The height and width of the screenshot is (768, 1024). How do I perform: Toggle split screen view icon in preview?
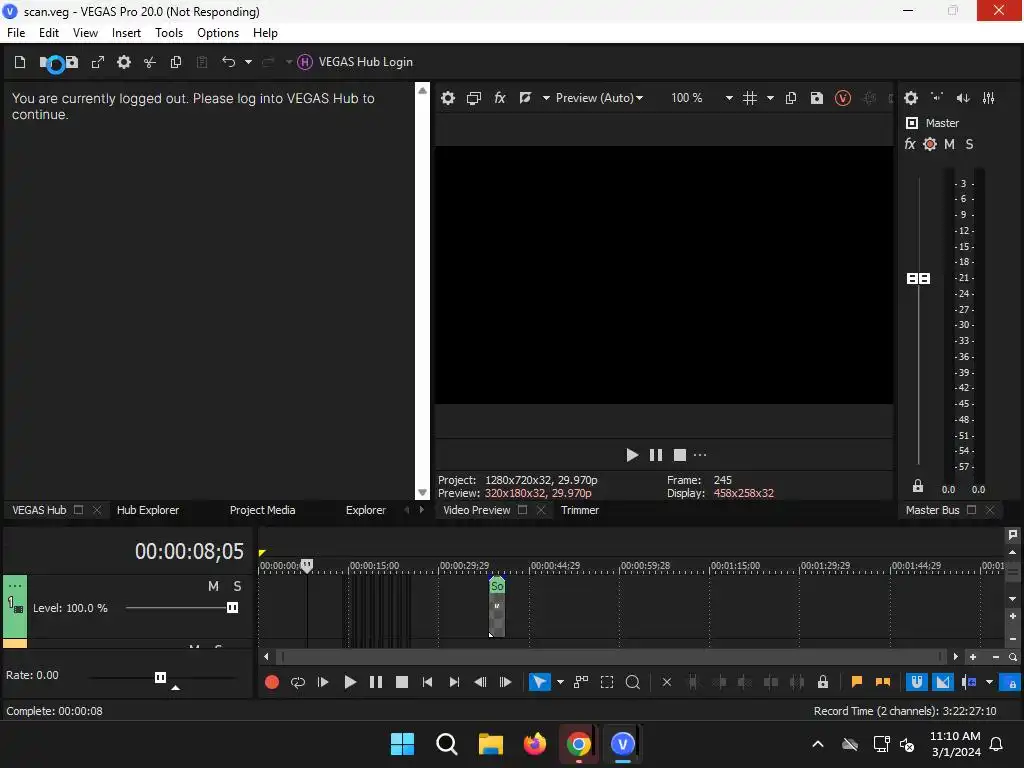525,98
